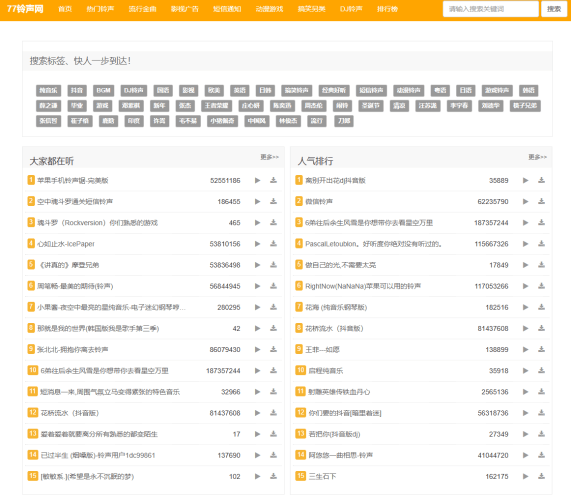The width and height of the screenshot is (571, 500).
Task: Select the BGM tag
Action: (103, 90)
